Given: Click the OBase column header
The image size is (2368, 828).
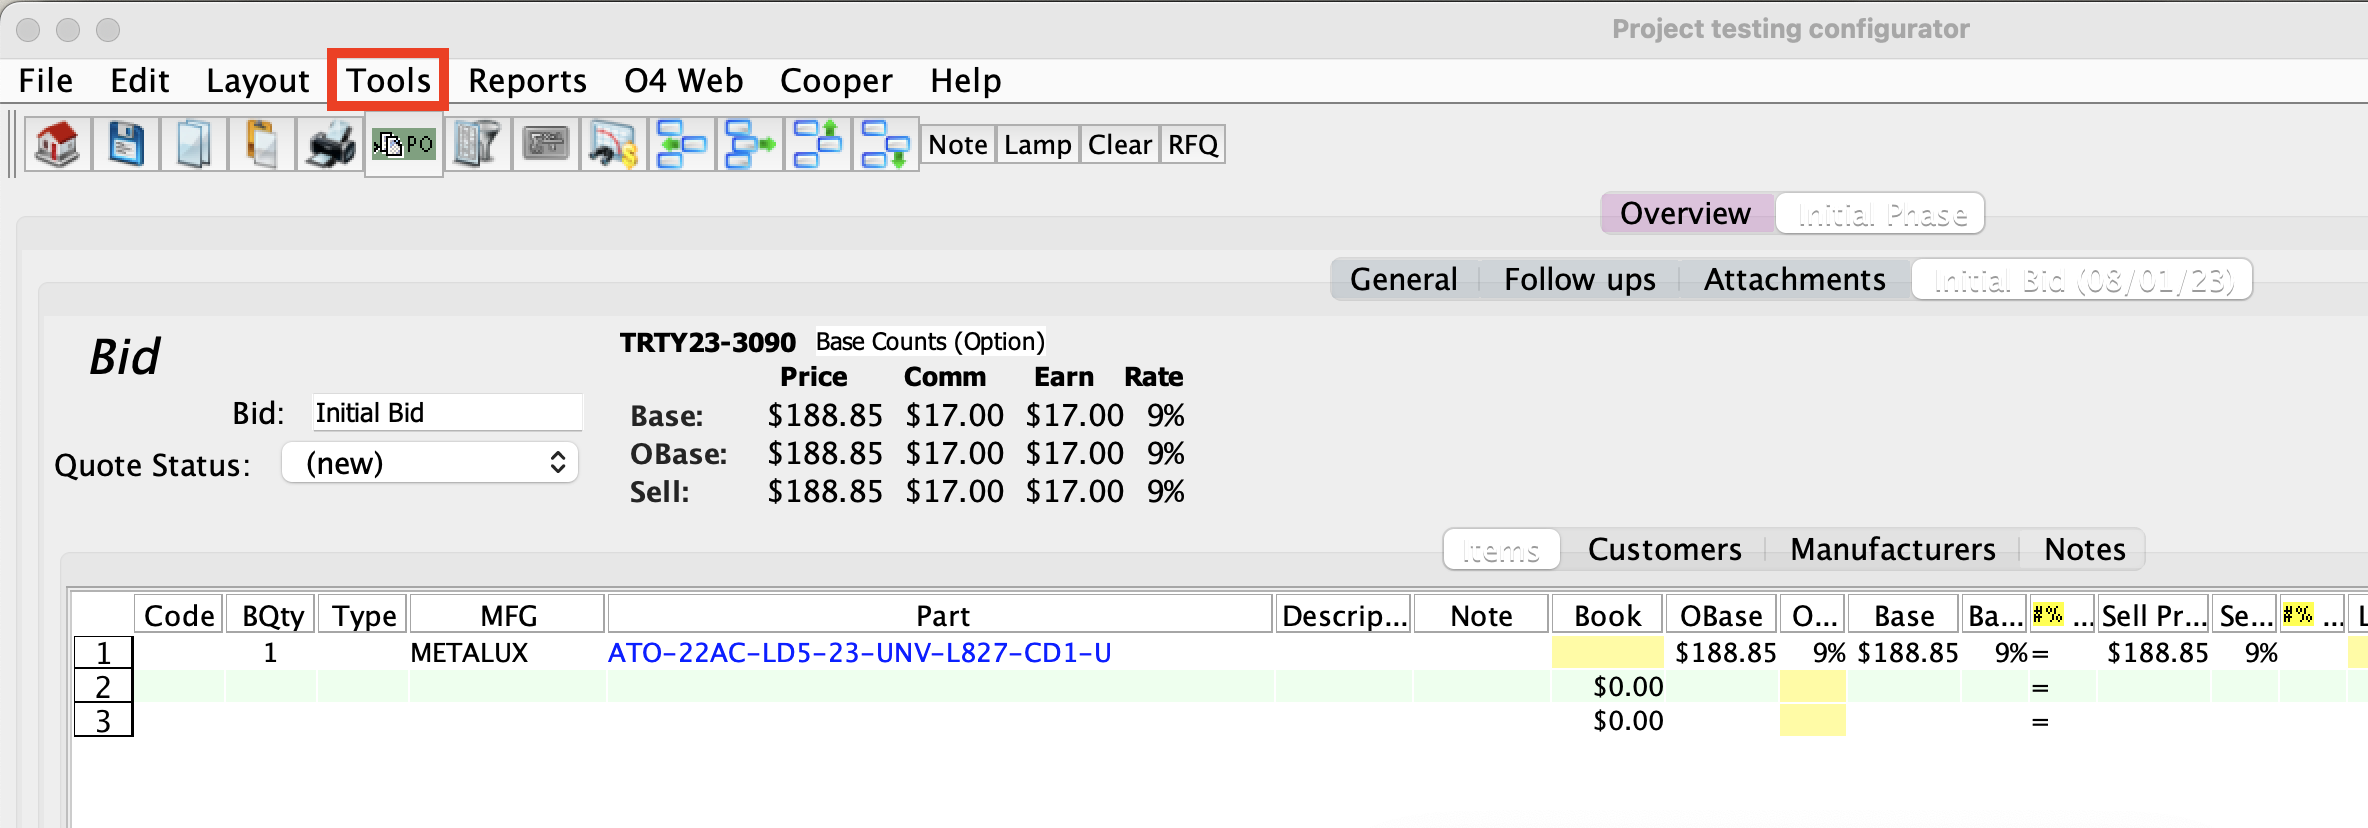Looking at the screenshot, I should (1721, 615).
